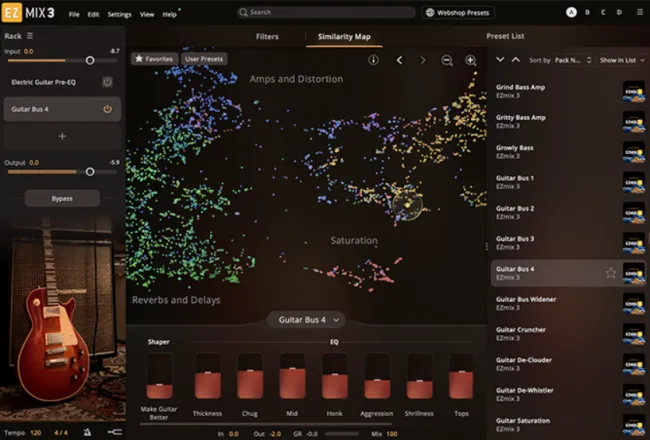Click the EZmix 3 logo

(x=28, y=13)
